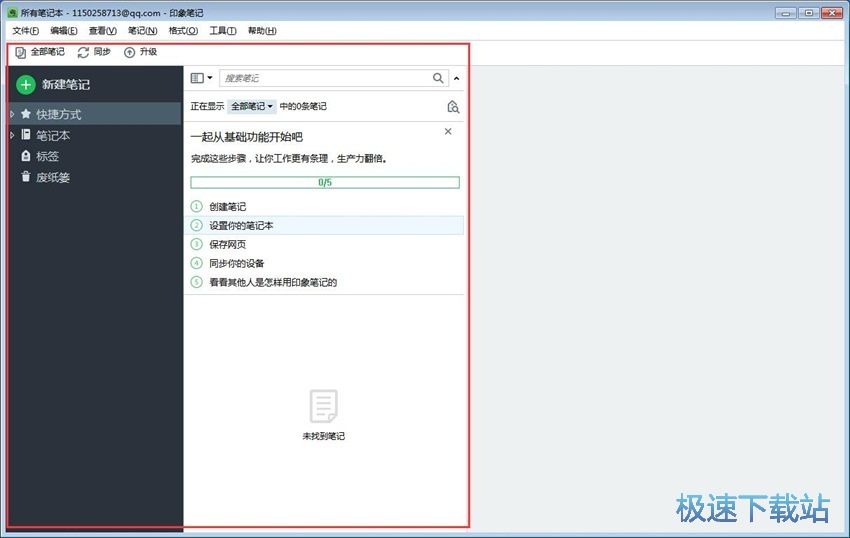Click the All Notes toolbar icon
This screenshot has height=538, width=850.
point(21,53)
